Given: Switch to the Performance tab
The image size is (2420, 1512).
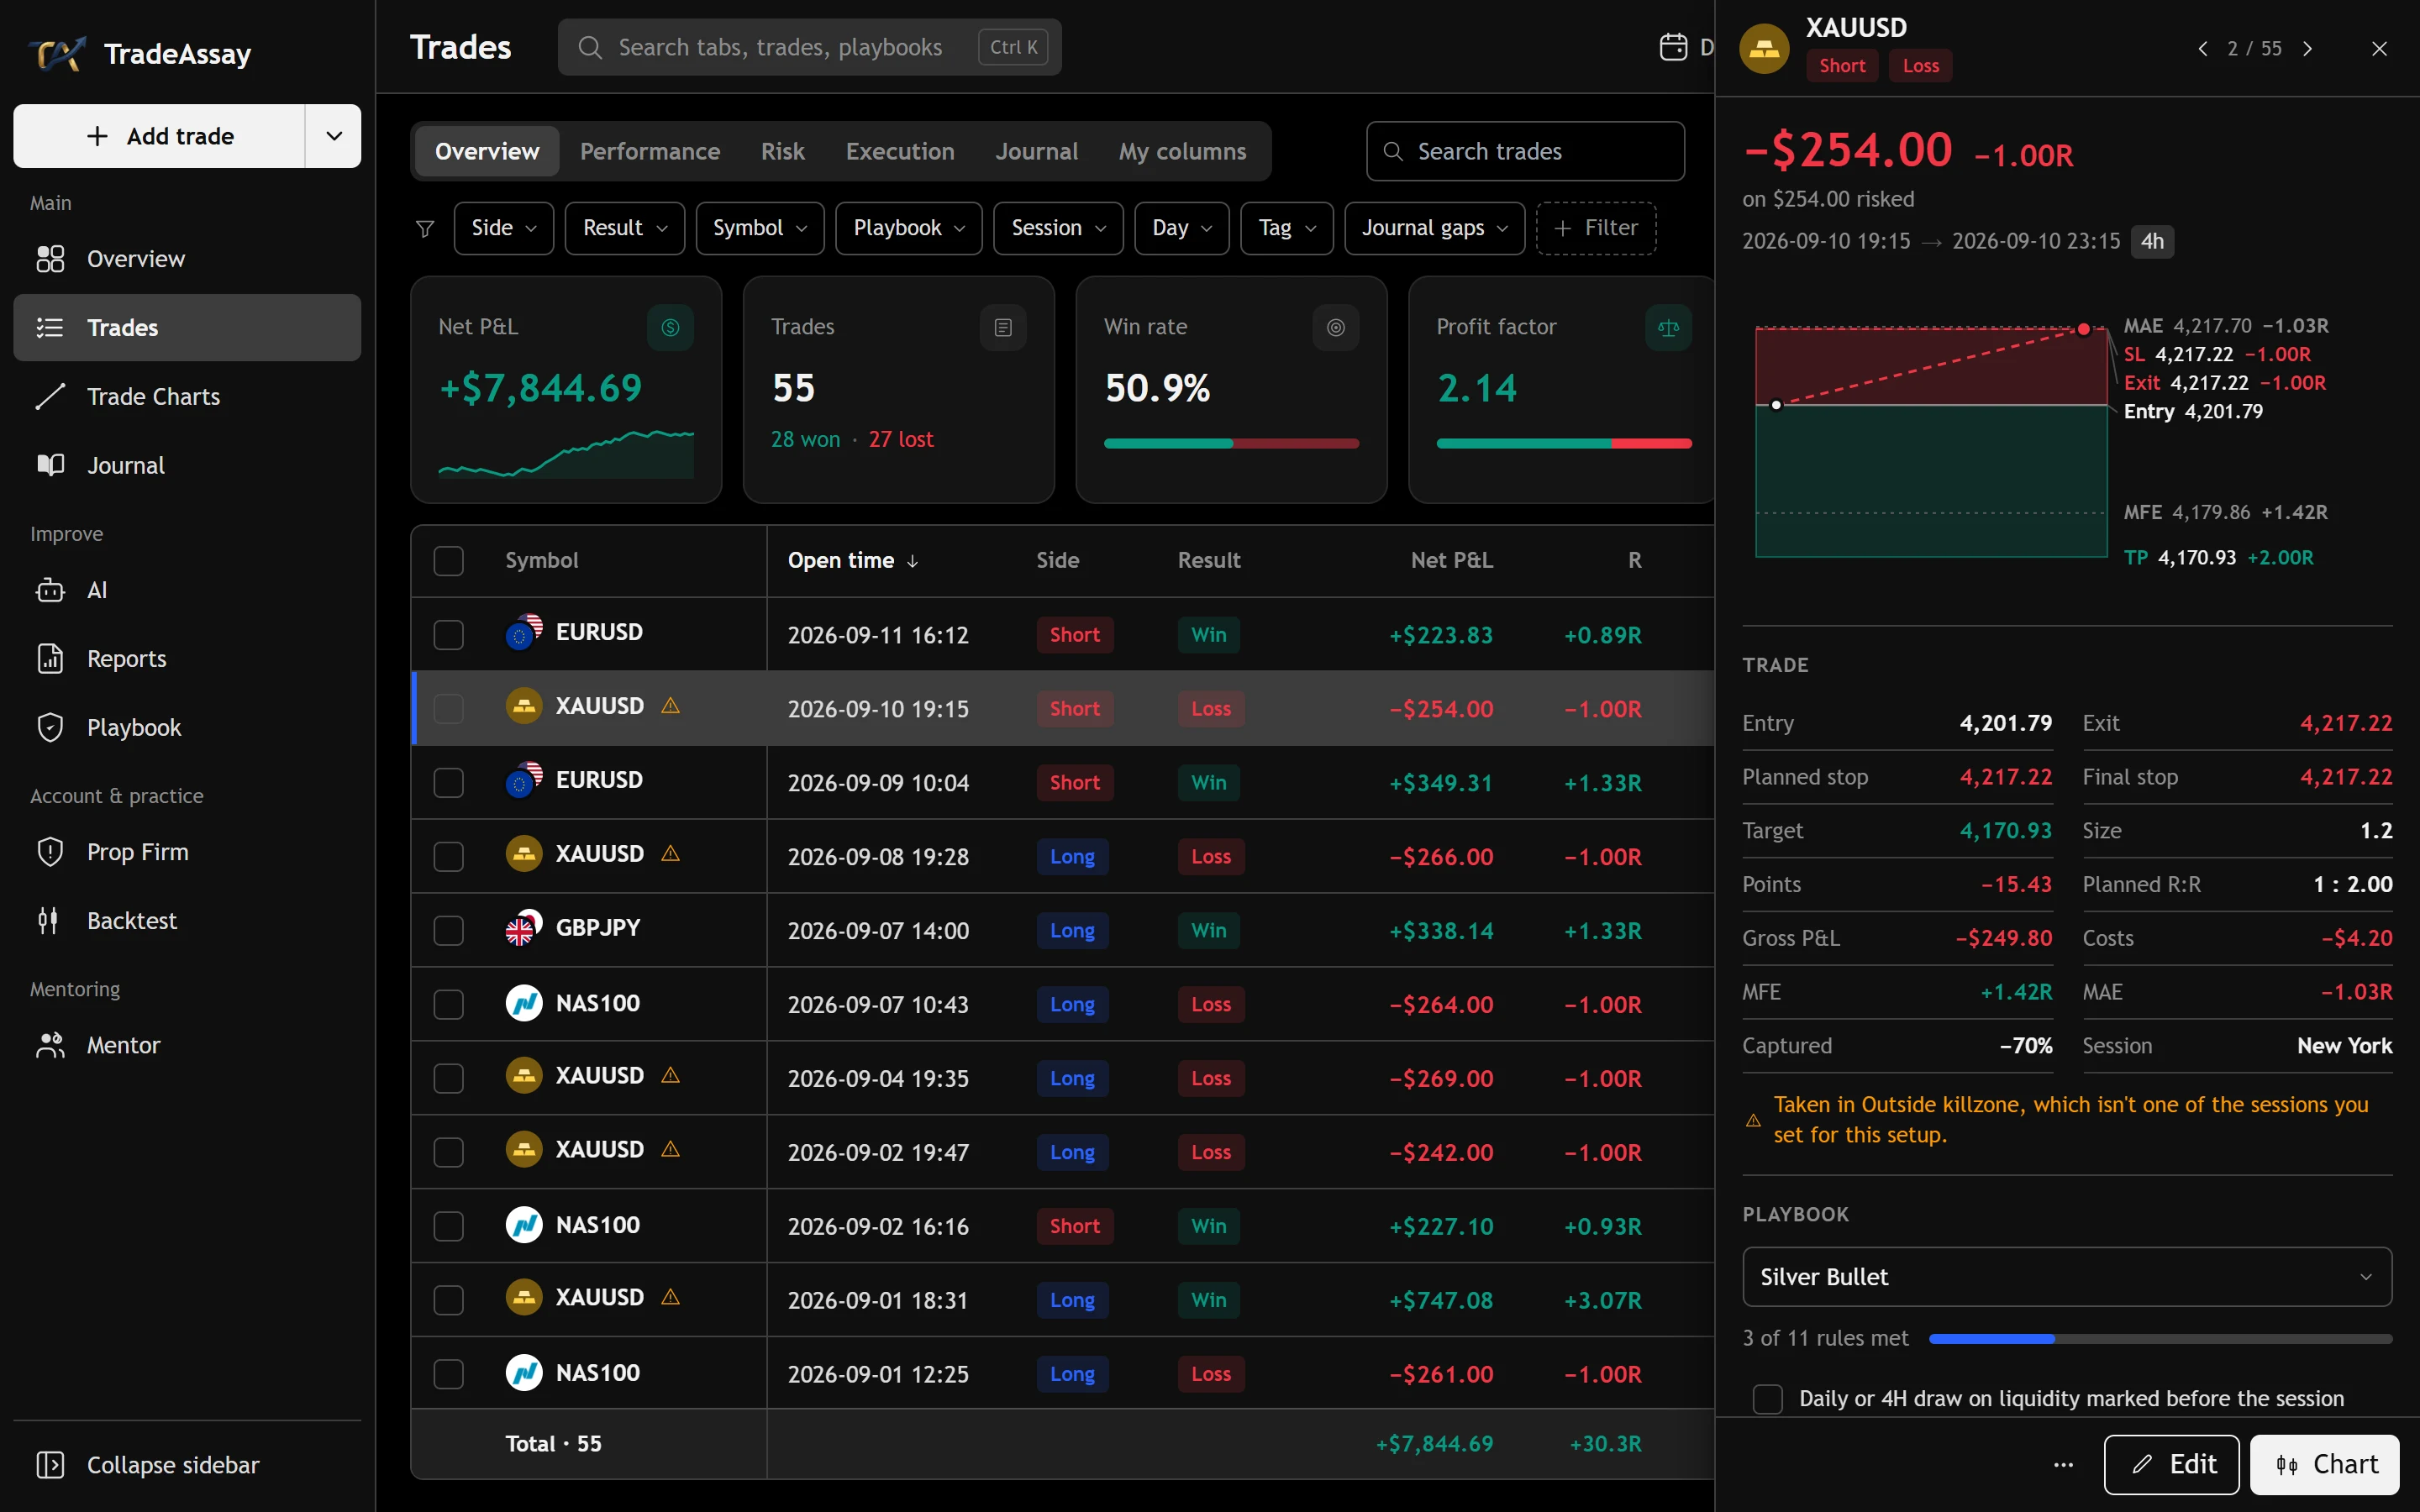Looking at the screenshot, I should (650, 152).
